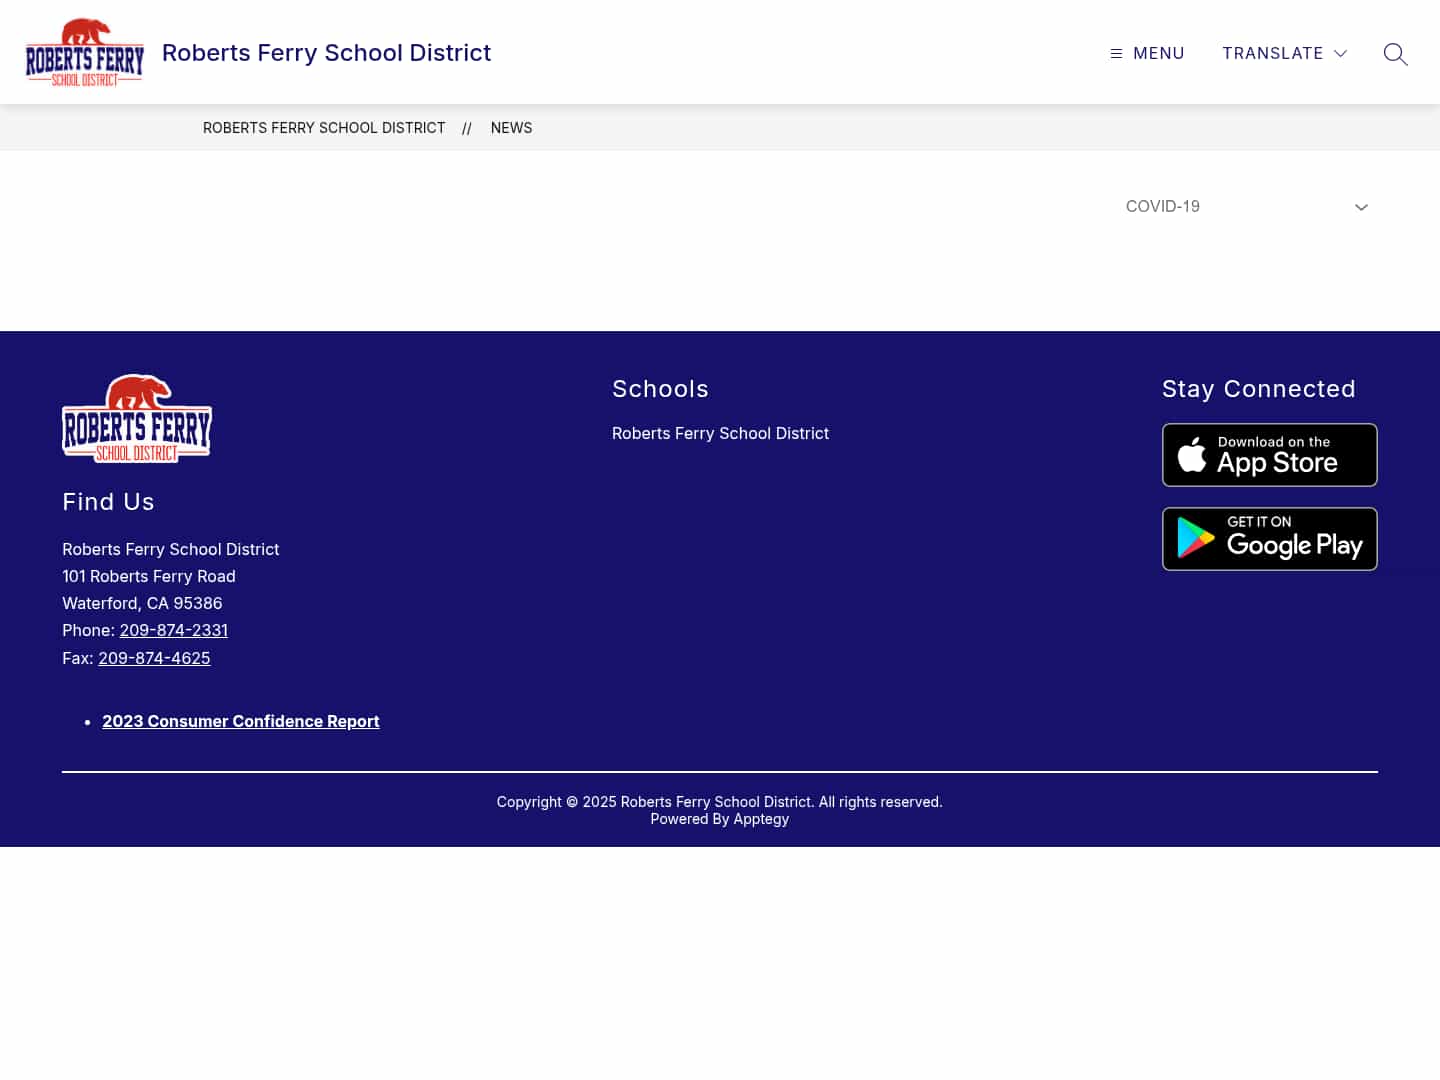1440x1080 pixels.
Task: Click the hamburger menu icon
Action: [1116, 54]
